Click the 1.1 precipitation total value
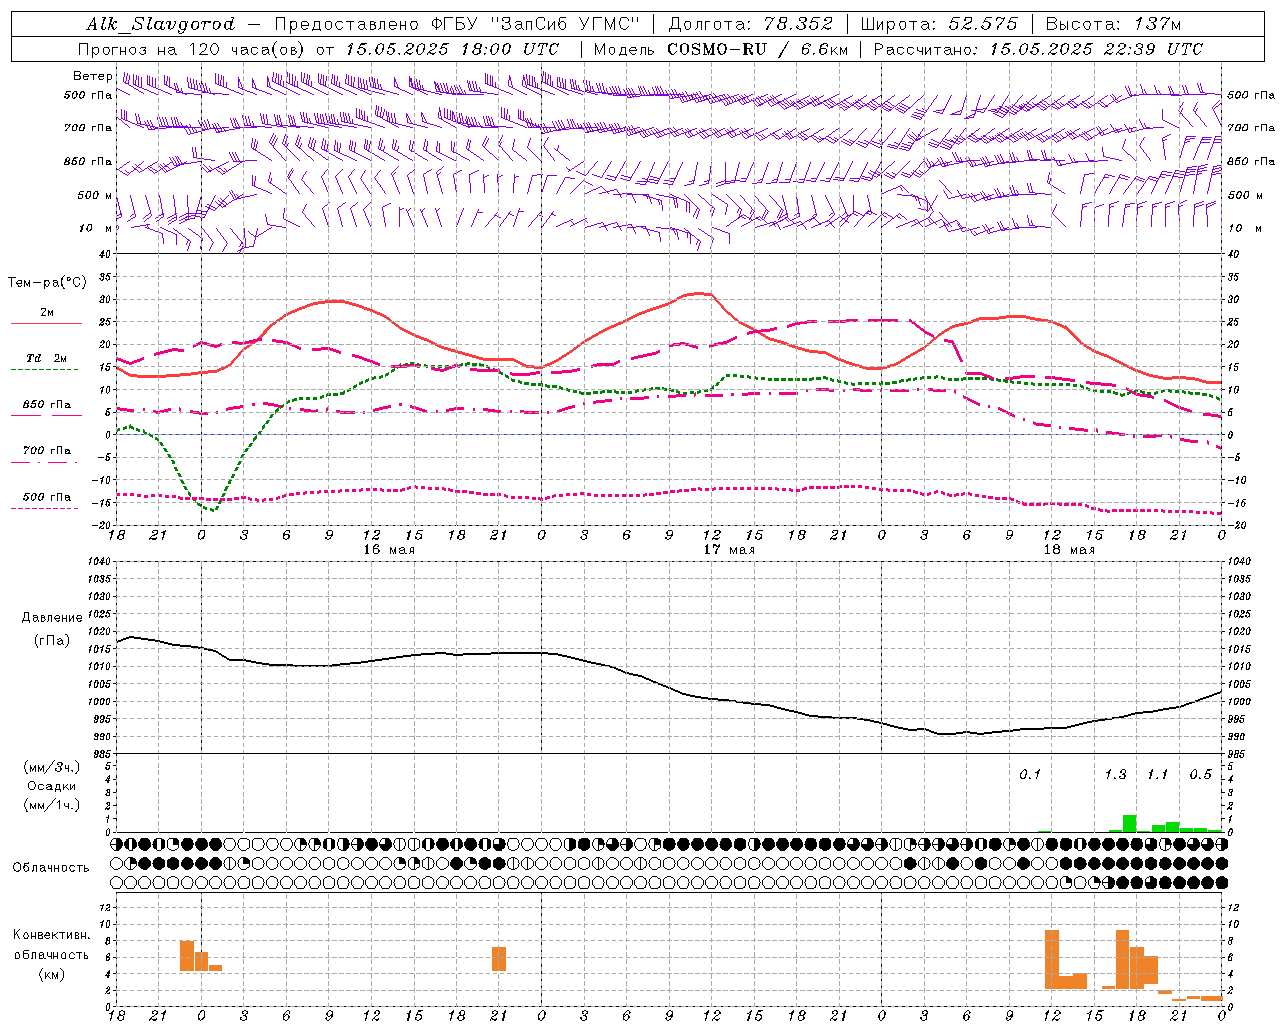Viewport: 1280px width, 1024px height. 1157,775
